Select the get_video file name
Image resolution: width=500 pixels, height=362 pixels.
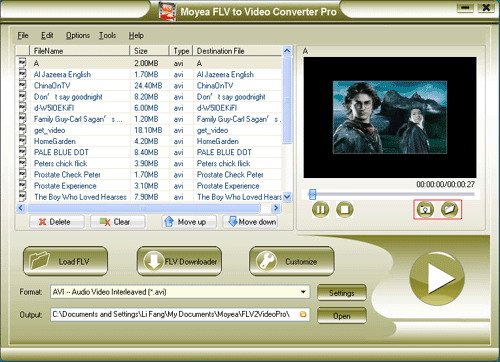coord(49,130)
